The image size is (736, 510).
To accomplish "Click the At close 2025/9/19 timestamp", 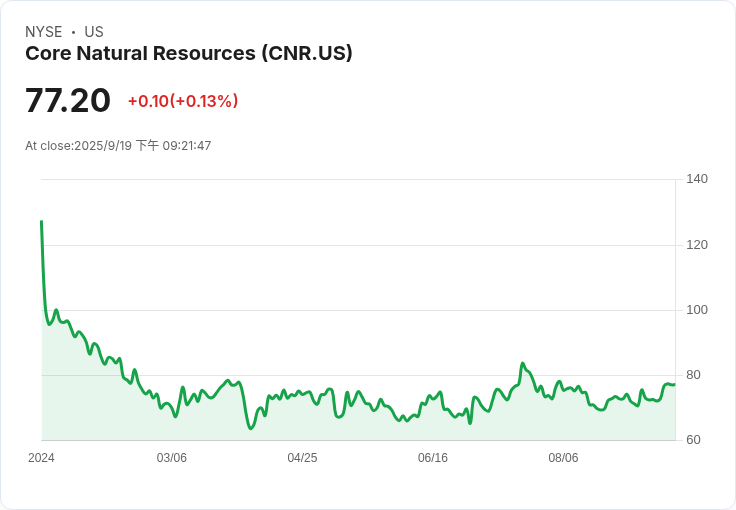I will coord(118,145).
